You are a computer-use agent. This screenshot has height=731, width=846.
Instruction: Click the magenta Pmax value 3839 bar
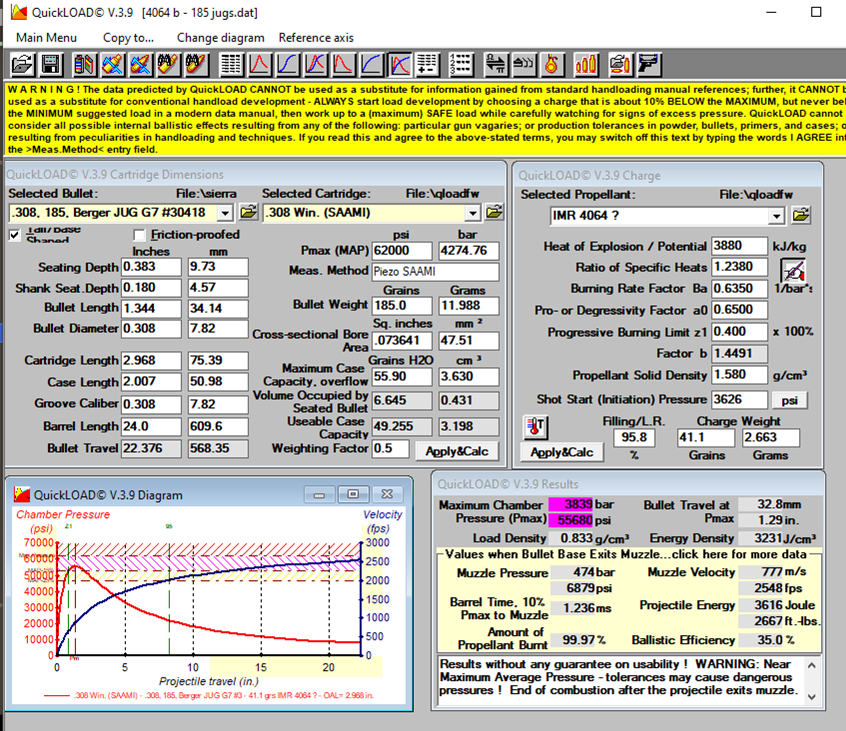pos(570,504)
